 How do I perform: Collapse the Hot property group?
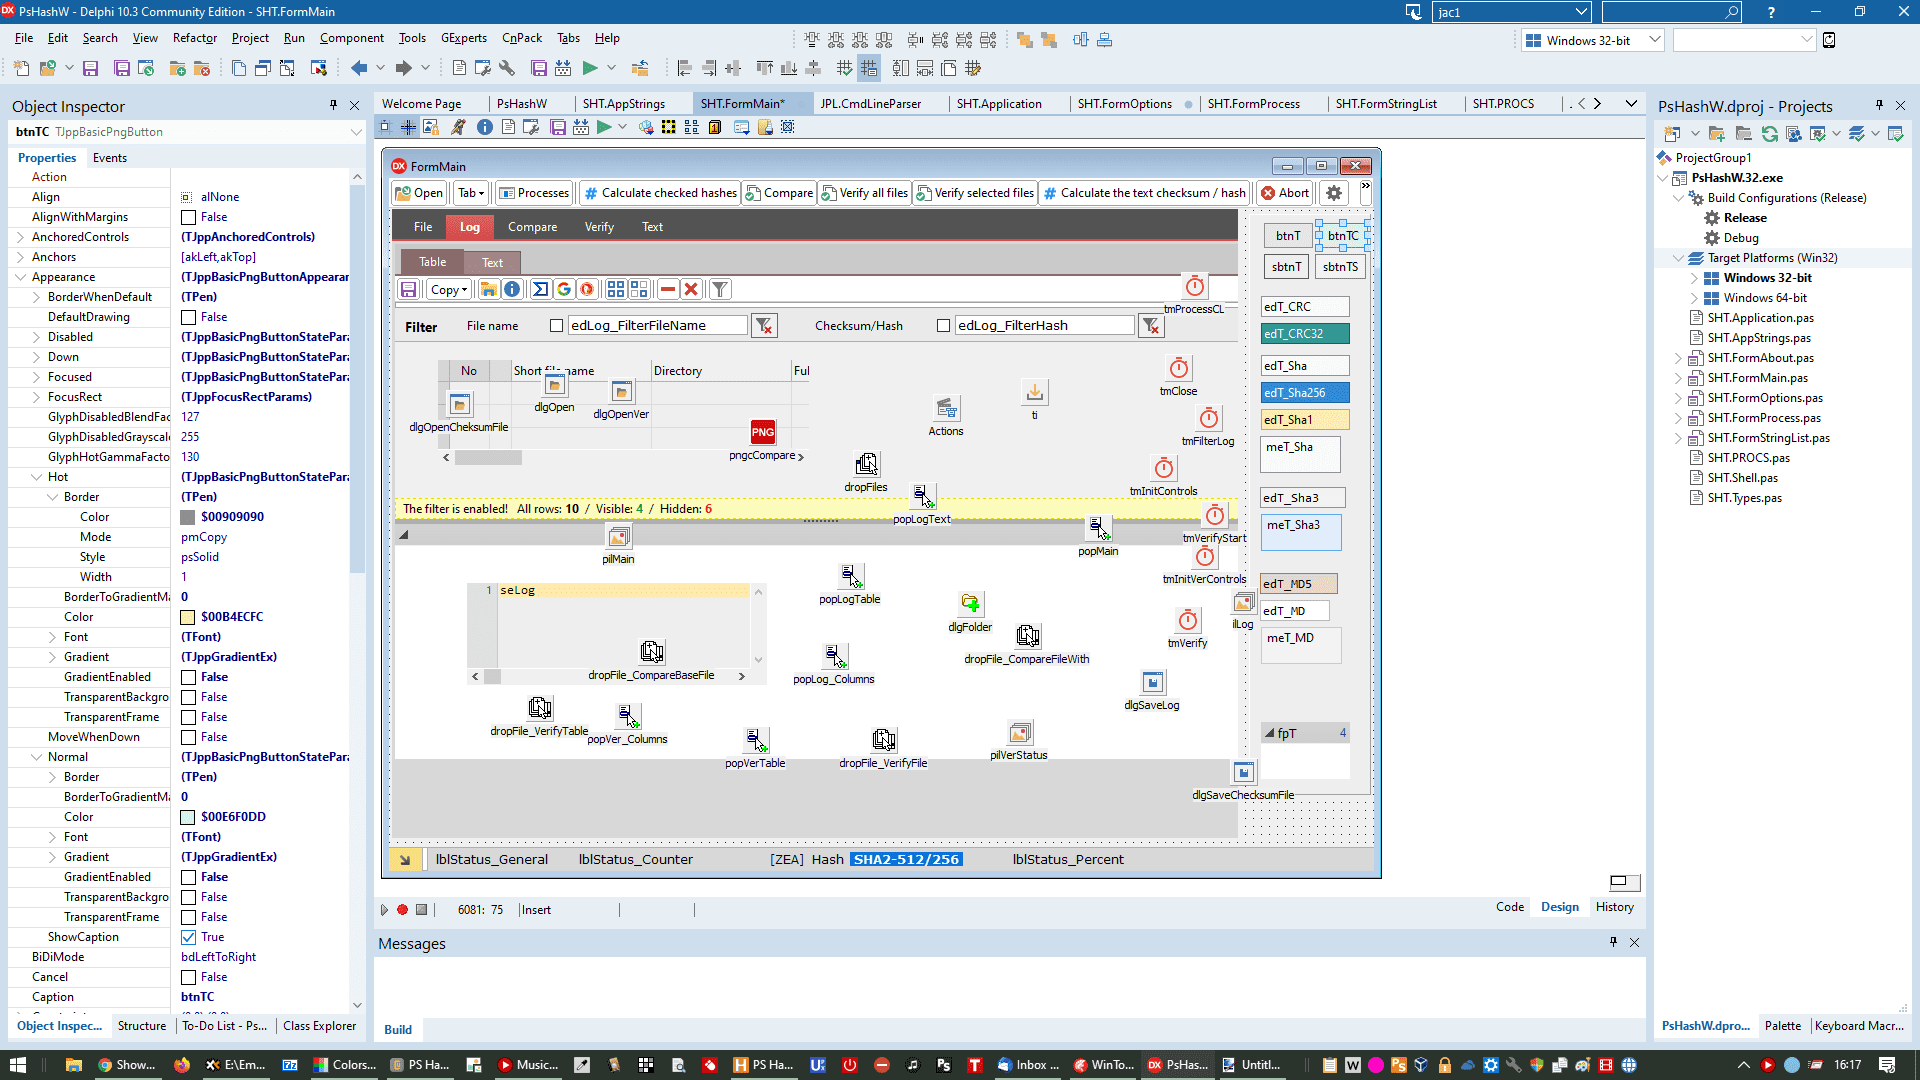37,477
